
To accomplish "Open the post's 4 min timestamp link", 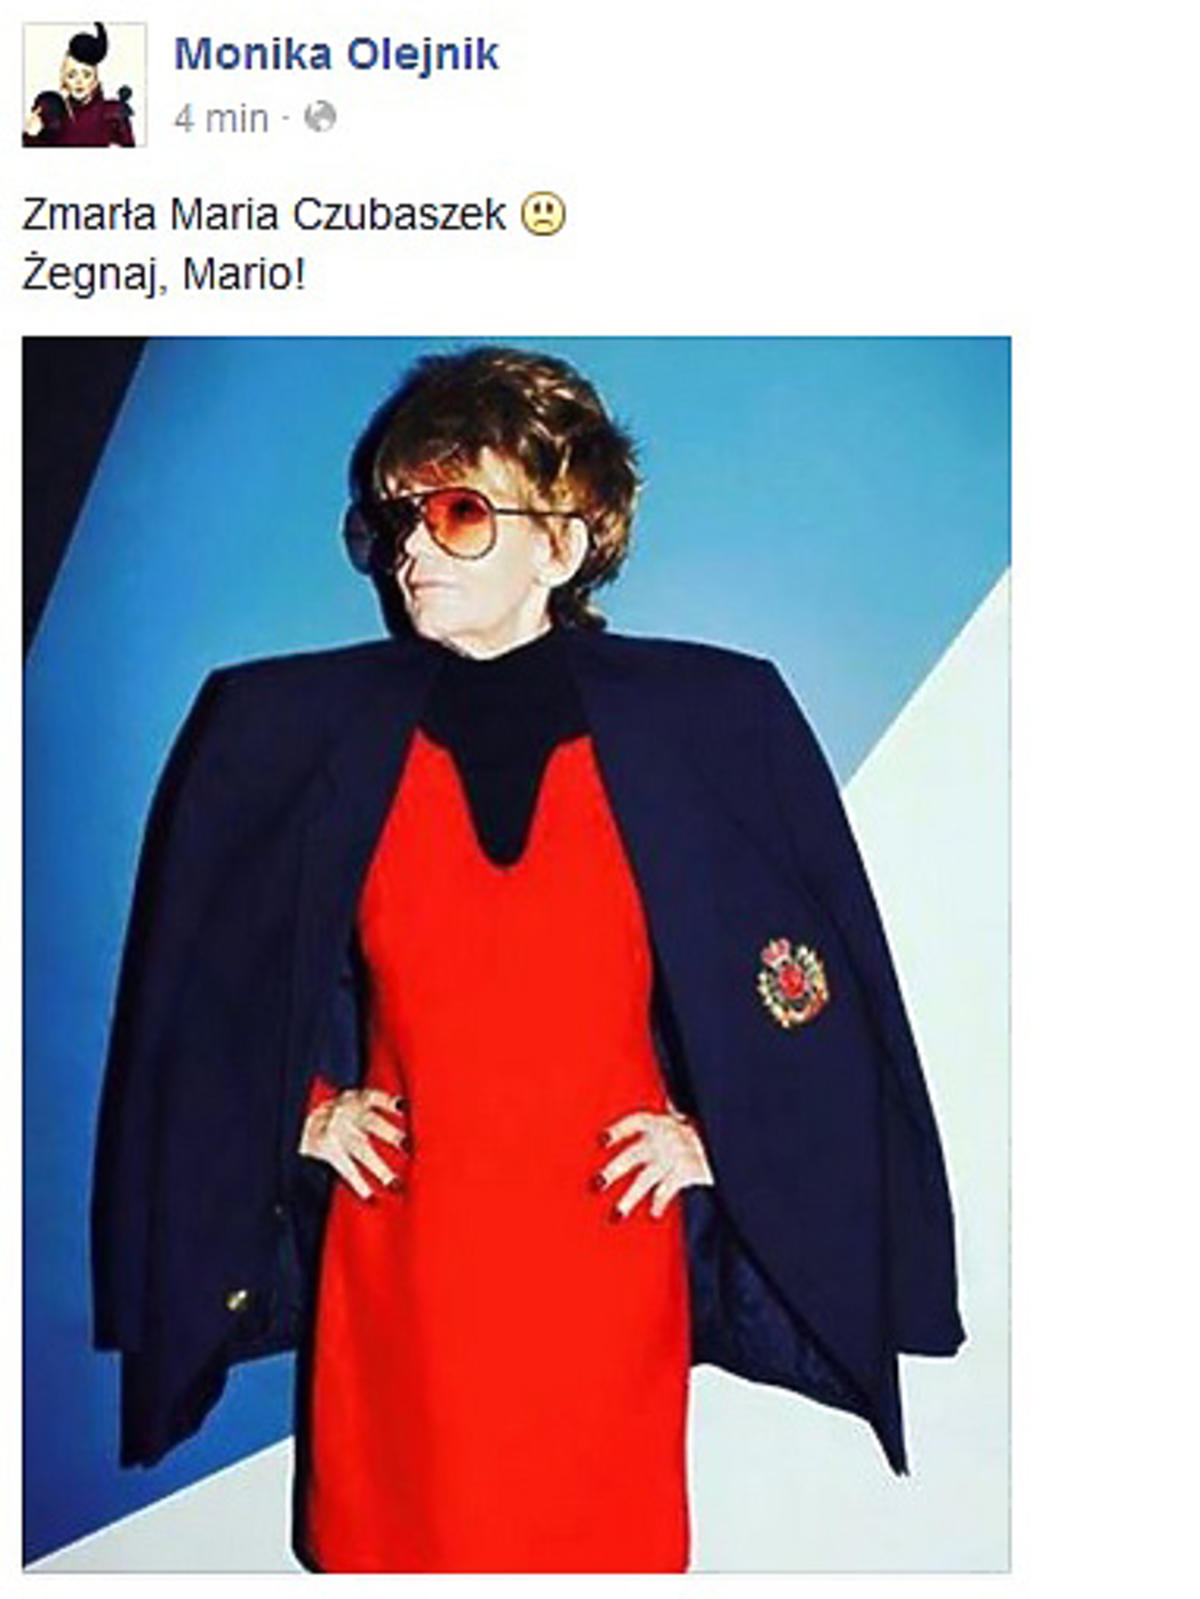I will point(221,119).
